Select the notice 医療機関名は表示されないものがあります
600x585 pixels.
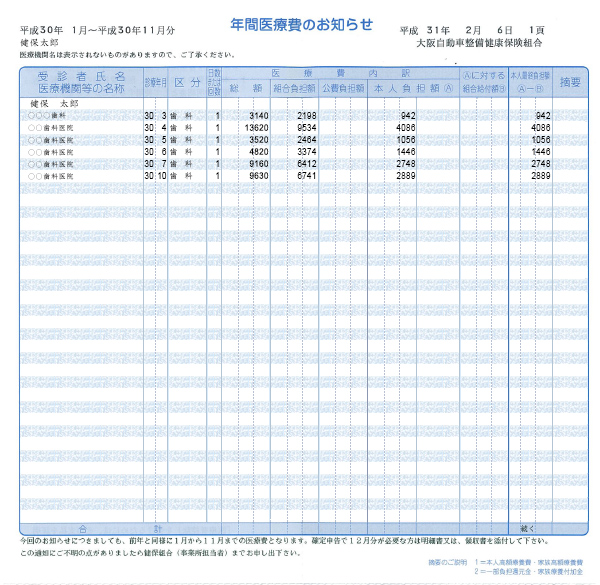pos(128,55)
